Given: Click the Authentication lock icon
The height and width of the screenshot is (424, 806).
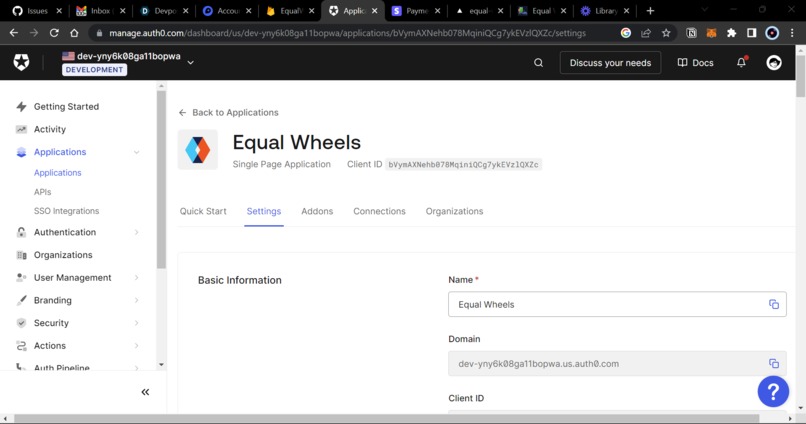Looking at the screenshot, I should click(x=21, y=232).
